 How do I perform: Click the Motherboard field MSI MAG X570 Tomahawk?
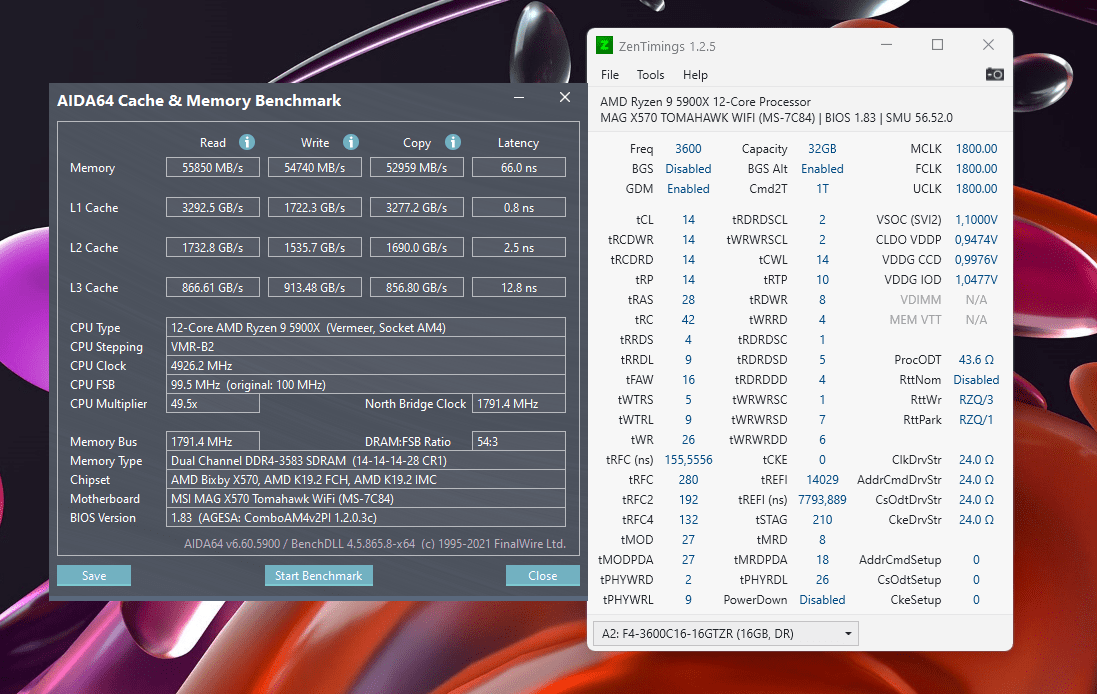(x=366, y=498)
